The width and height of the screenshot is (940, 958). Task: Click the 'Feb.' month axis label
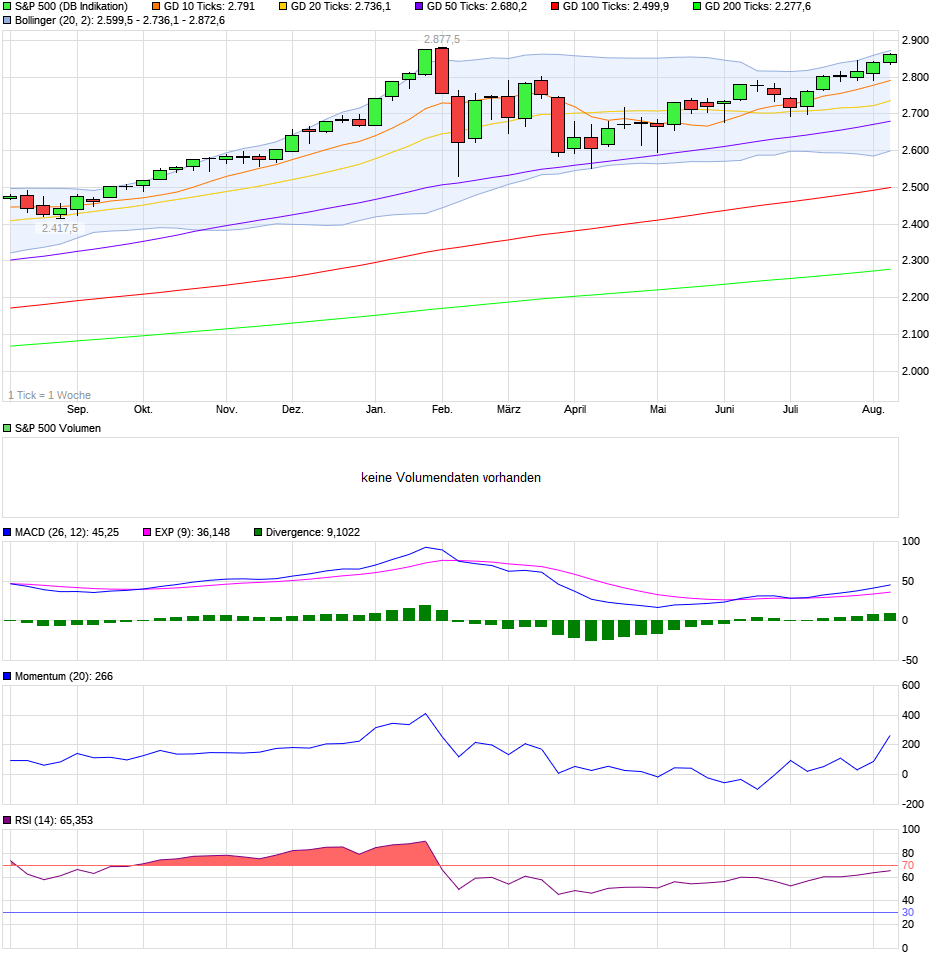pos(442,409)
